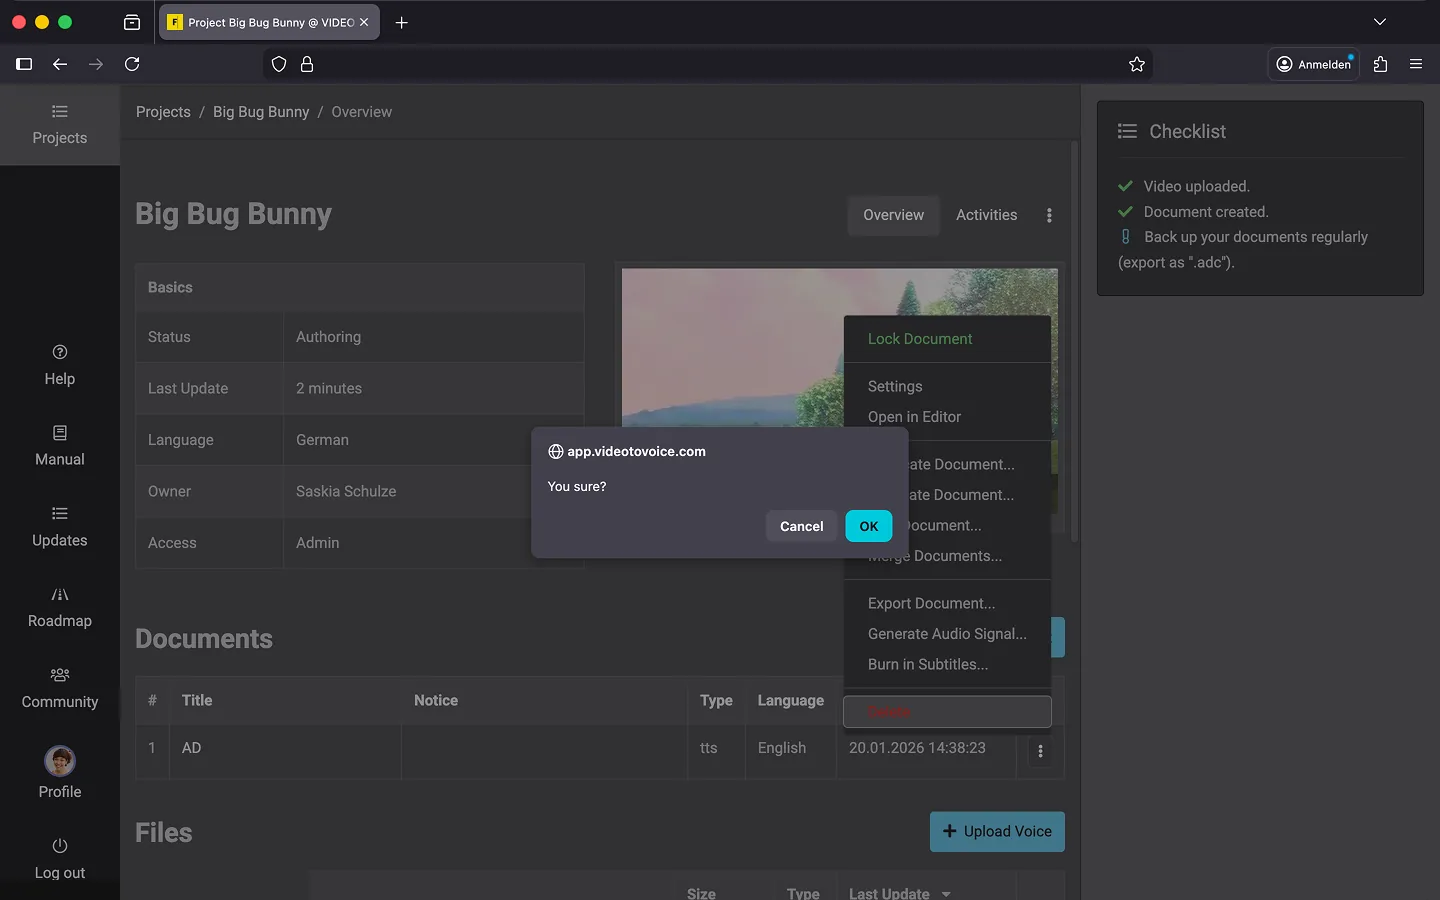Open the Updates list icon
The width and height of the screenshot is (1440, 900).
pos(60,514)
